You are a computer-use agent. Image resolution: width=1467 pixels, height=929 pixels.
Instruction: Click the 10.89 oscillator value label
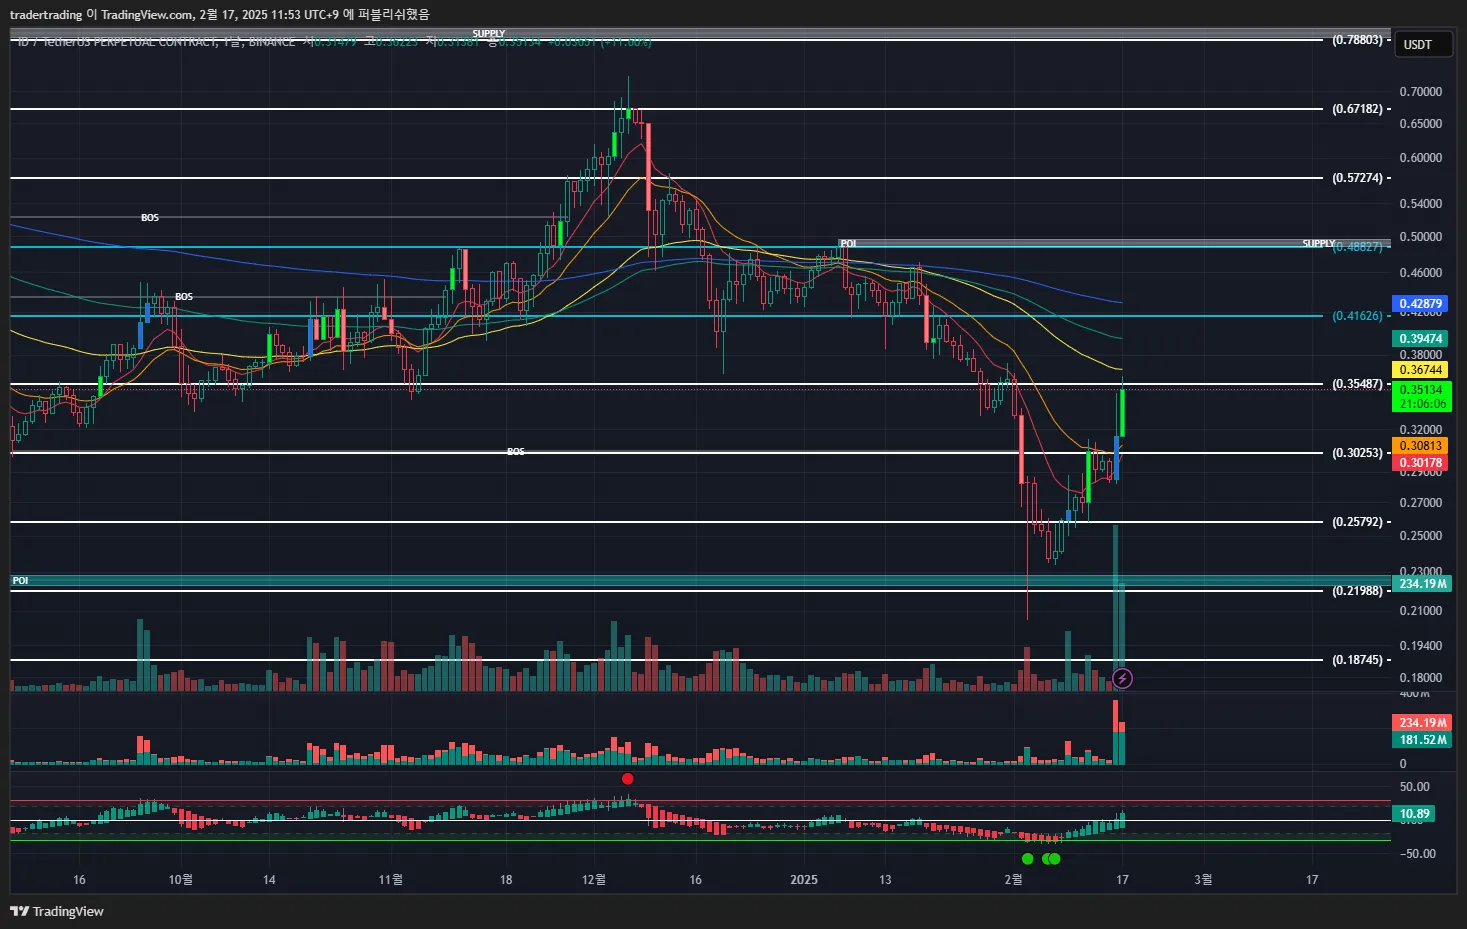point(1414,814)
